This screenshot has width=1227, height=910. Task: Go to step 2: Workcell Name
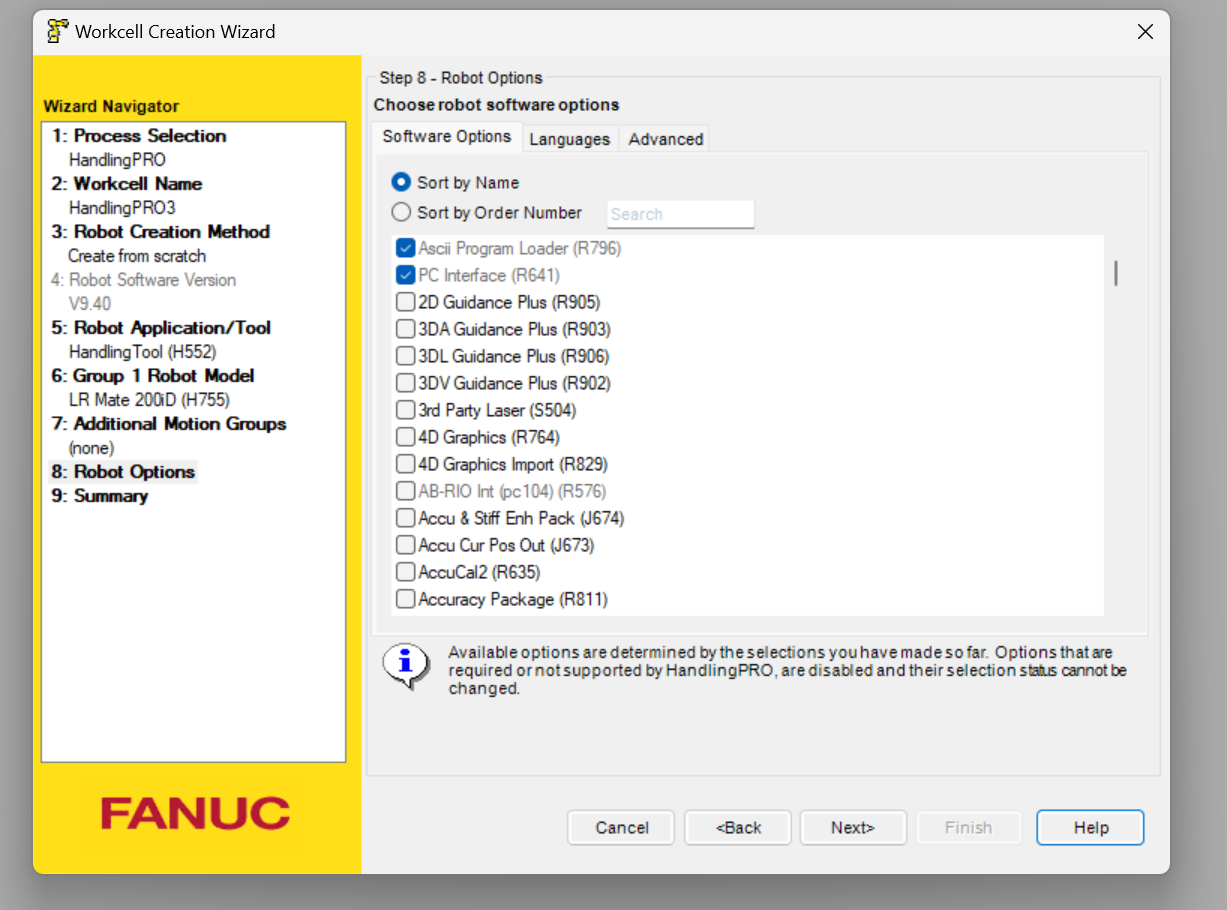pos(127,184)
